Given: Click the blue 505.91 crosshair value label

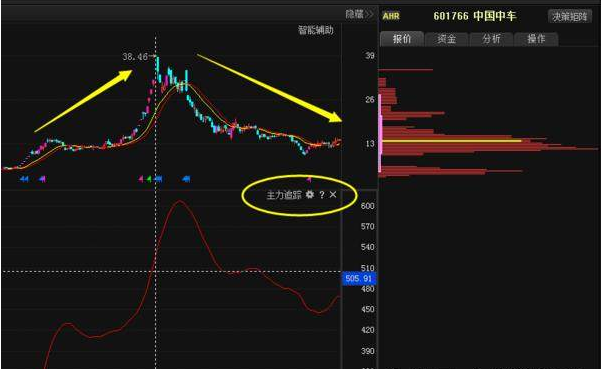Looking at the screenshot, I should click(359, 278).
